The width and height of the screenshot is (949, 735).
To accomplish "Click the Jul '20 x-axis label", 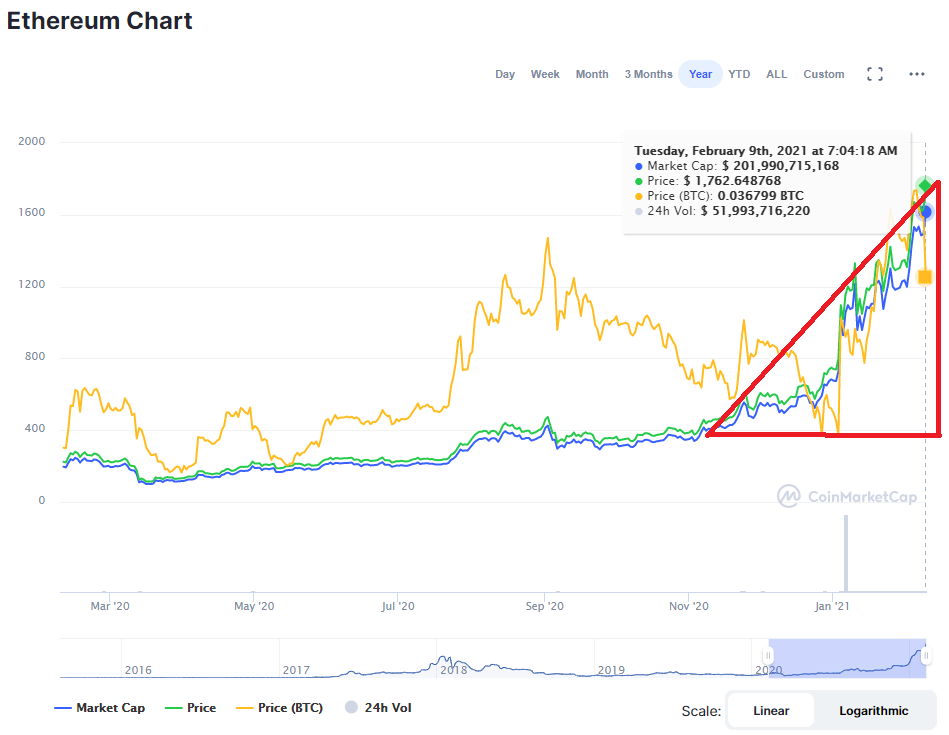I will pos(398,606).
